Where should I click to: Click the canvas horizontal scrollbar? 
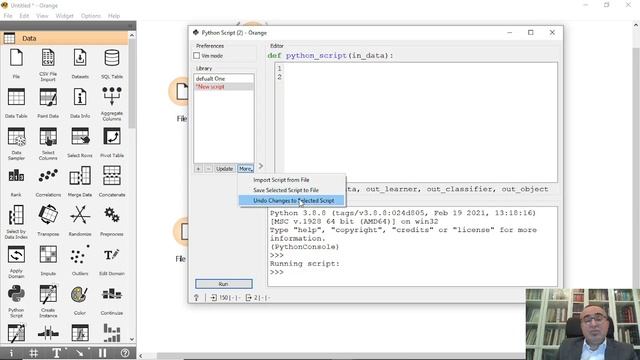click(x=341, y=356)
